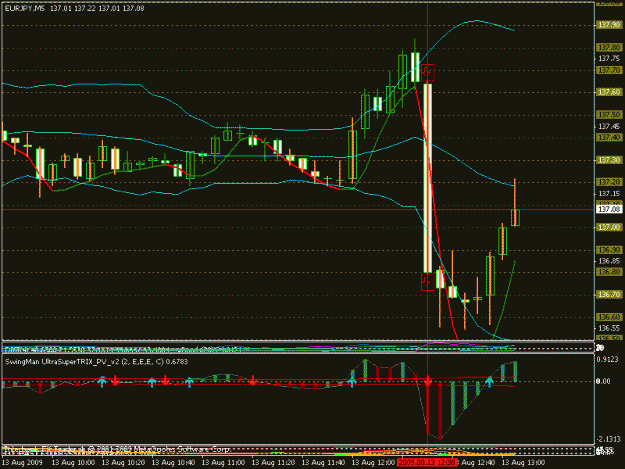Click the 0.9123 indicator scale maximum

click(608, 359)
